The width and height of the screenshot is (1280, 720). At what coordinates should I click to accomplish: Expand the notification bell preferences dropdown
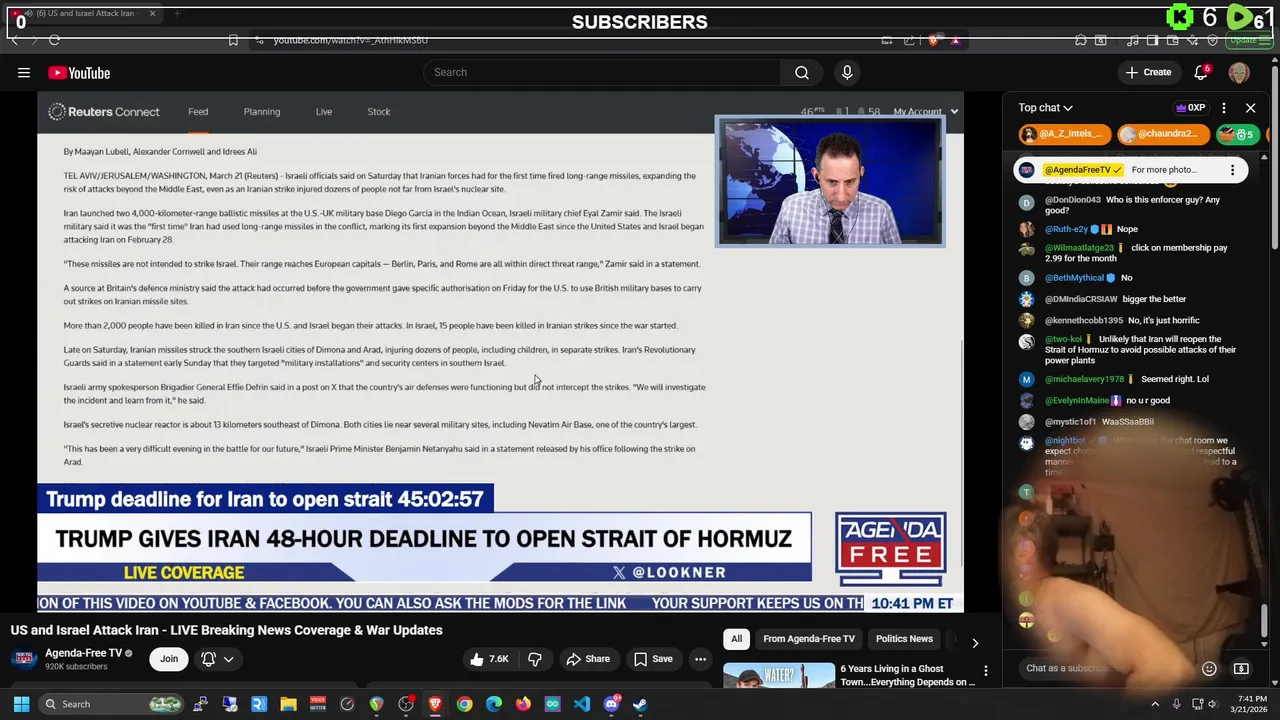[218, 659]
